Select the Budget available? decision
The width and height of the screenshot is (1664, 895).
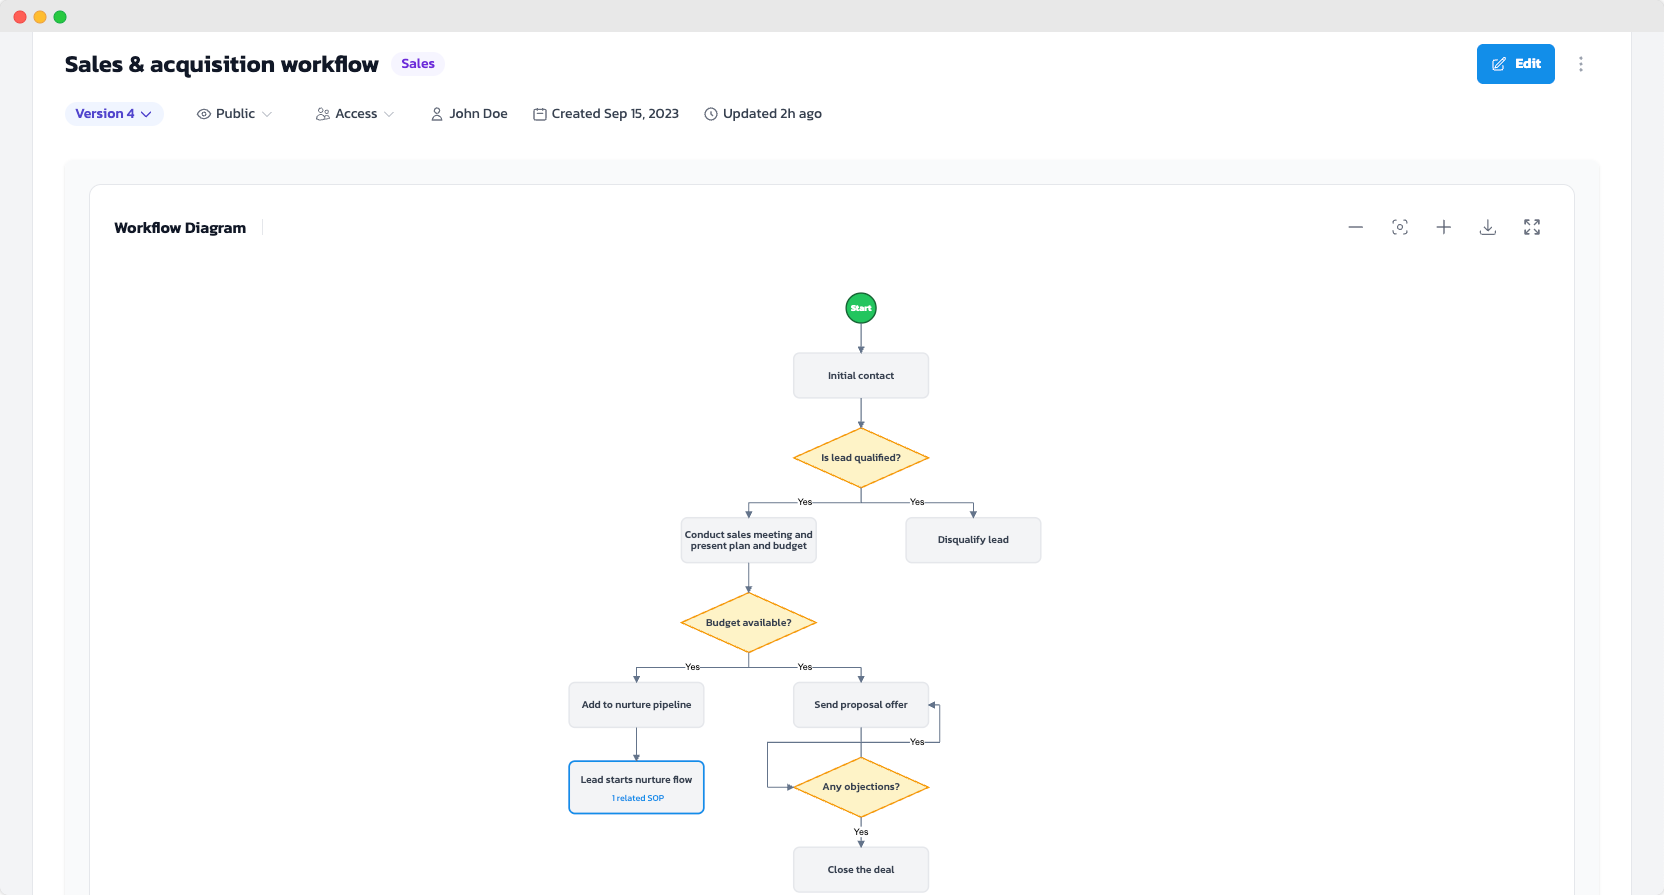tap(749, 623)
